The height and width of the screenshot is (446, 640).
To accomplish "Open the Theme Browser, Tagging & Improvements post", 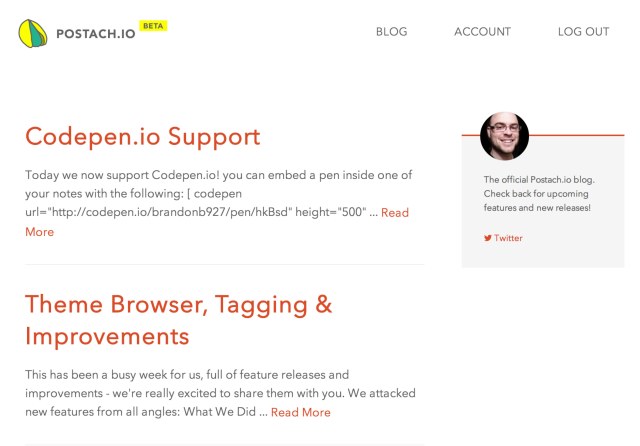I will 178,320.
